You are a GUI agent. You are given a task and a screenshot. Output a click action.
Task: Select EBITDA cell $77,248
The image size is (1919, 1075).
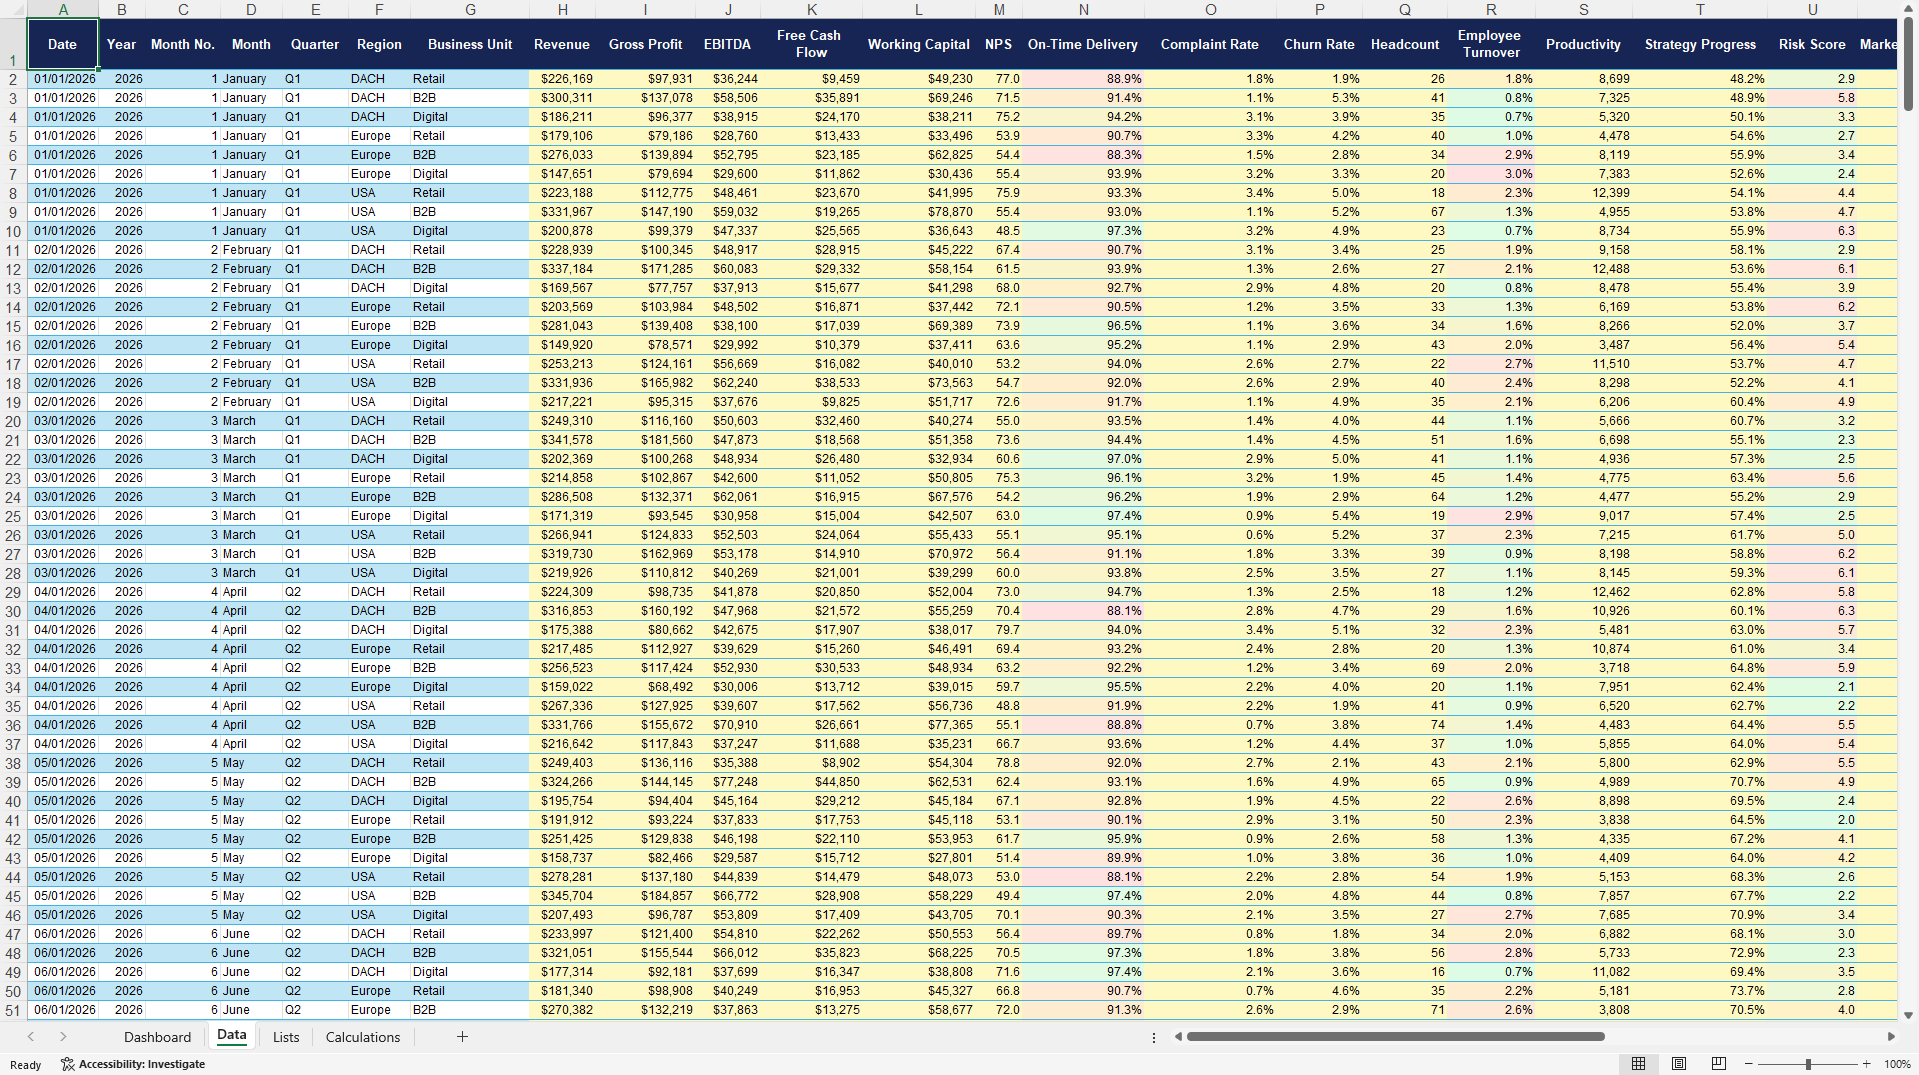tap(728, 782)
